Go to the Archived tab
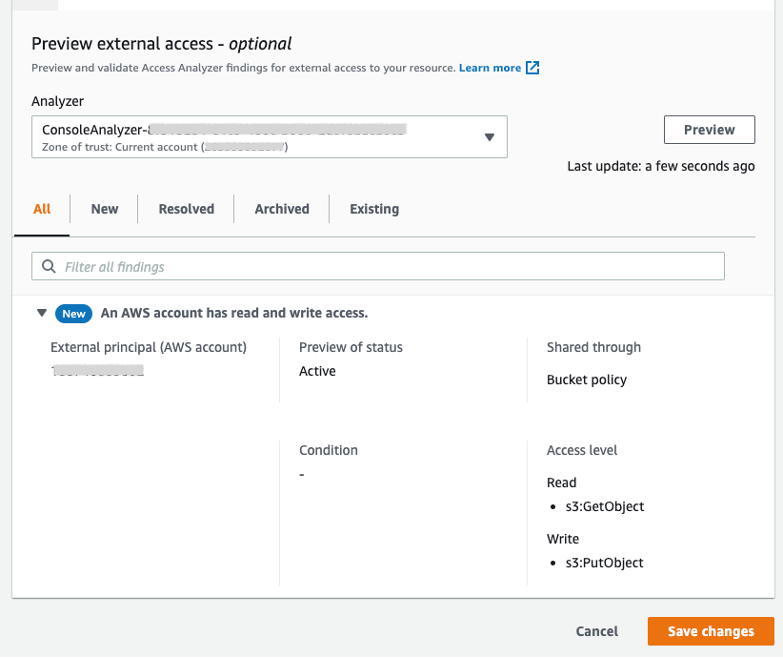 point(282,209)
